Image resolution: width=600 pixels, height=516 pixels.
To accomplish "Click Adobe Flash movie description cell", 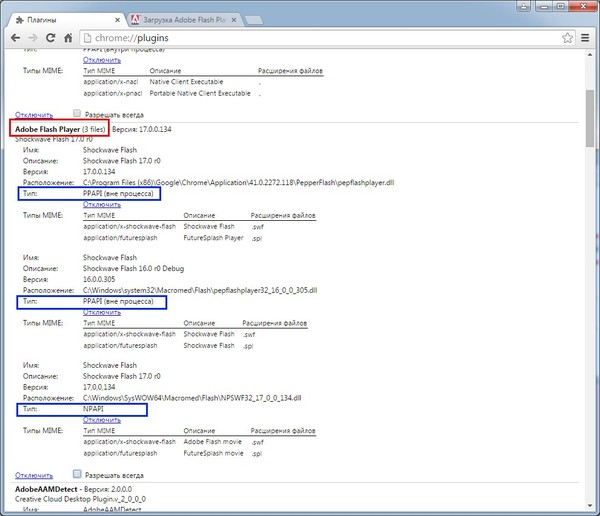I will 212,442.
